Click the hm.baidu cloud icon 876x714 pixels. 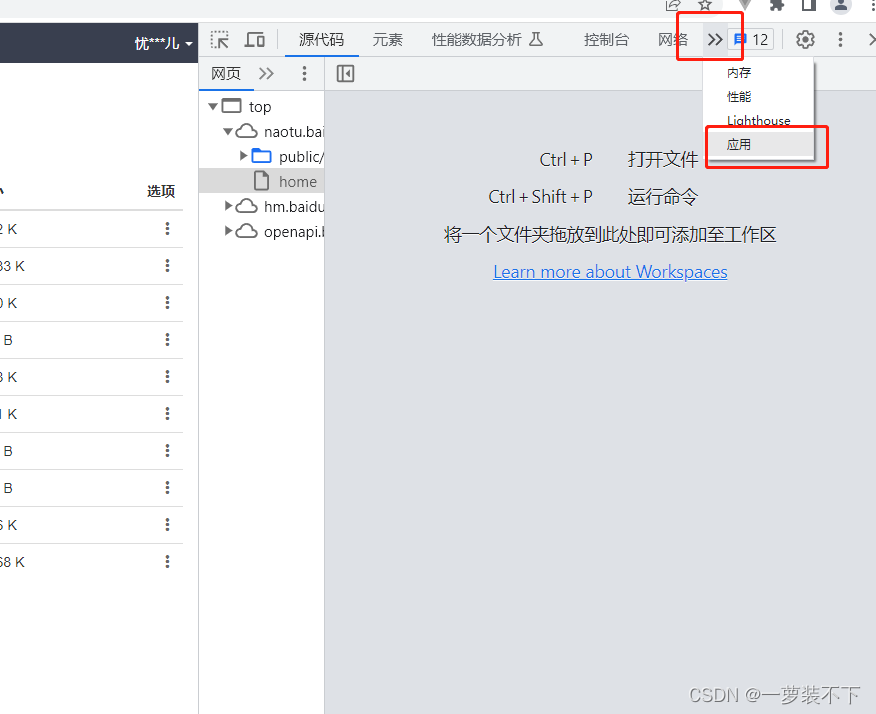coord(246,206)
